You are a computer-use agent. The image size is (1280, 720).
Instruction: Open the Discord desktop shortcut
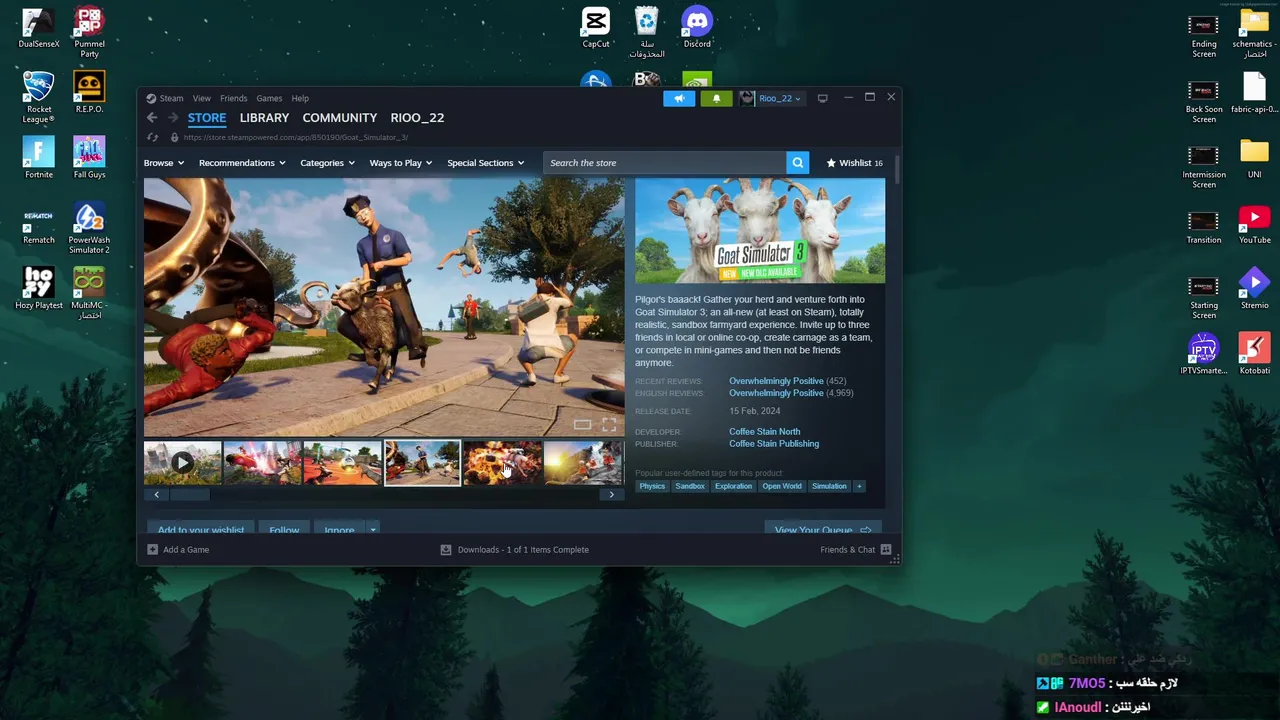pyautogui.click(x=697, y=28)
